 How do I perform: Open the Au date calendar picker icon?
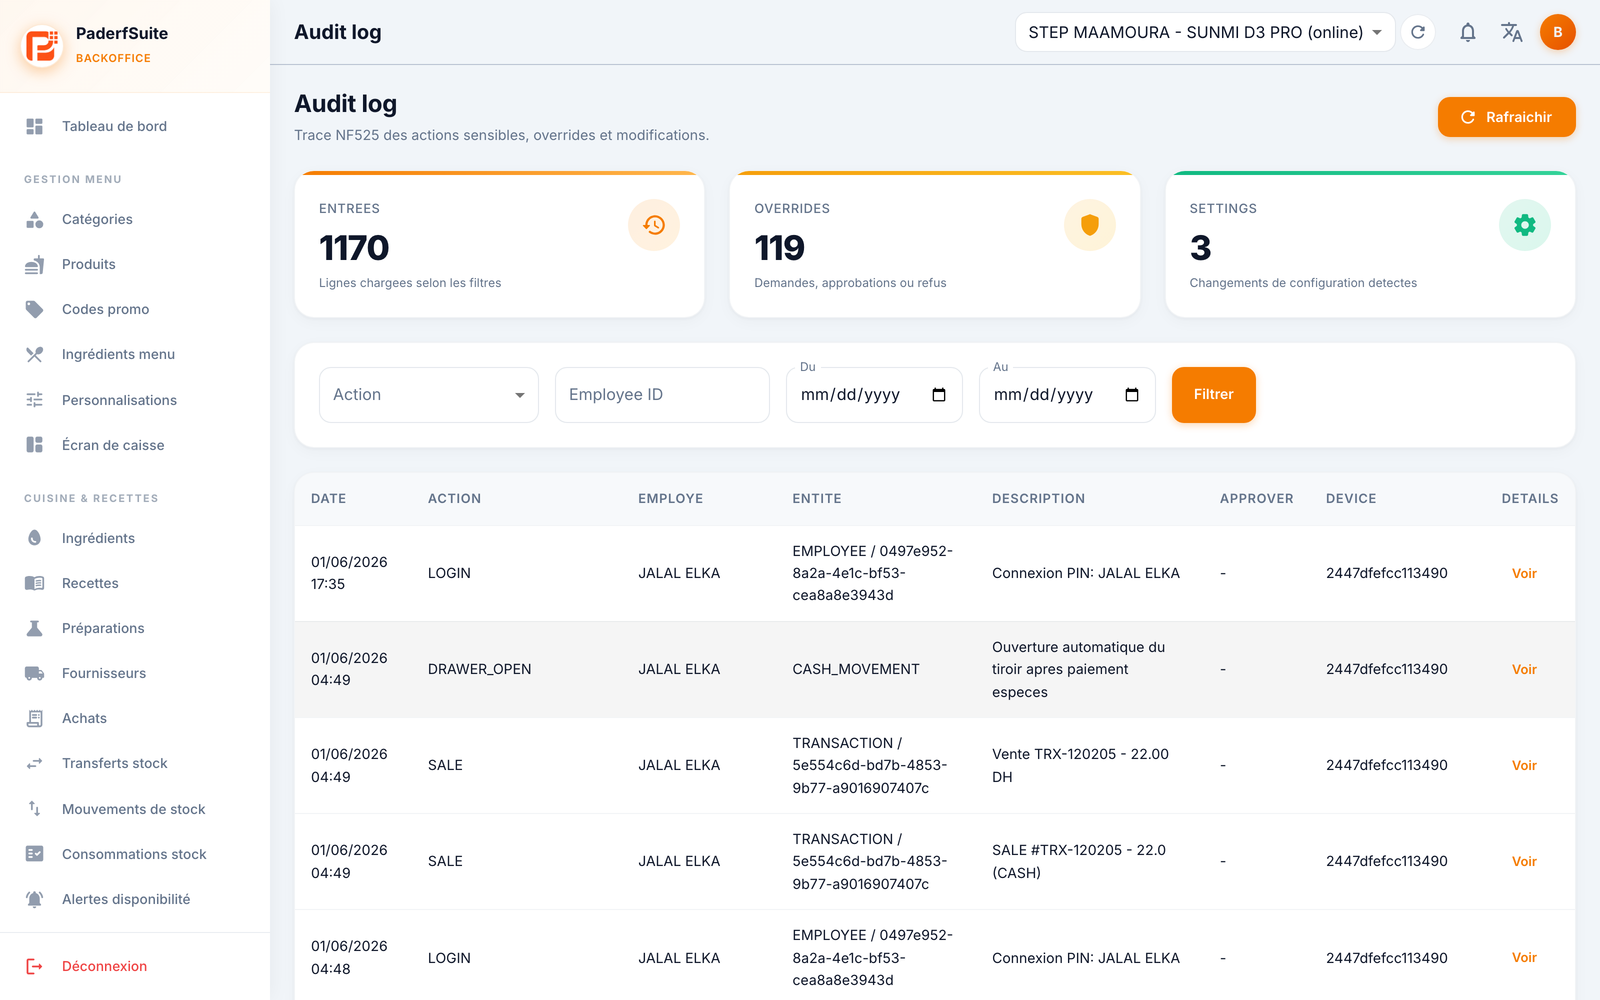(x=1132, y=395)
